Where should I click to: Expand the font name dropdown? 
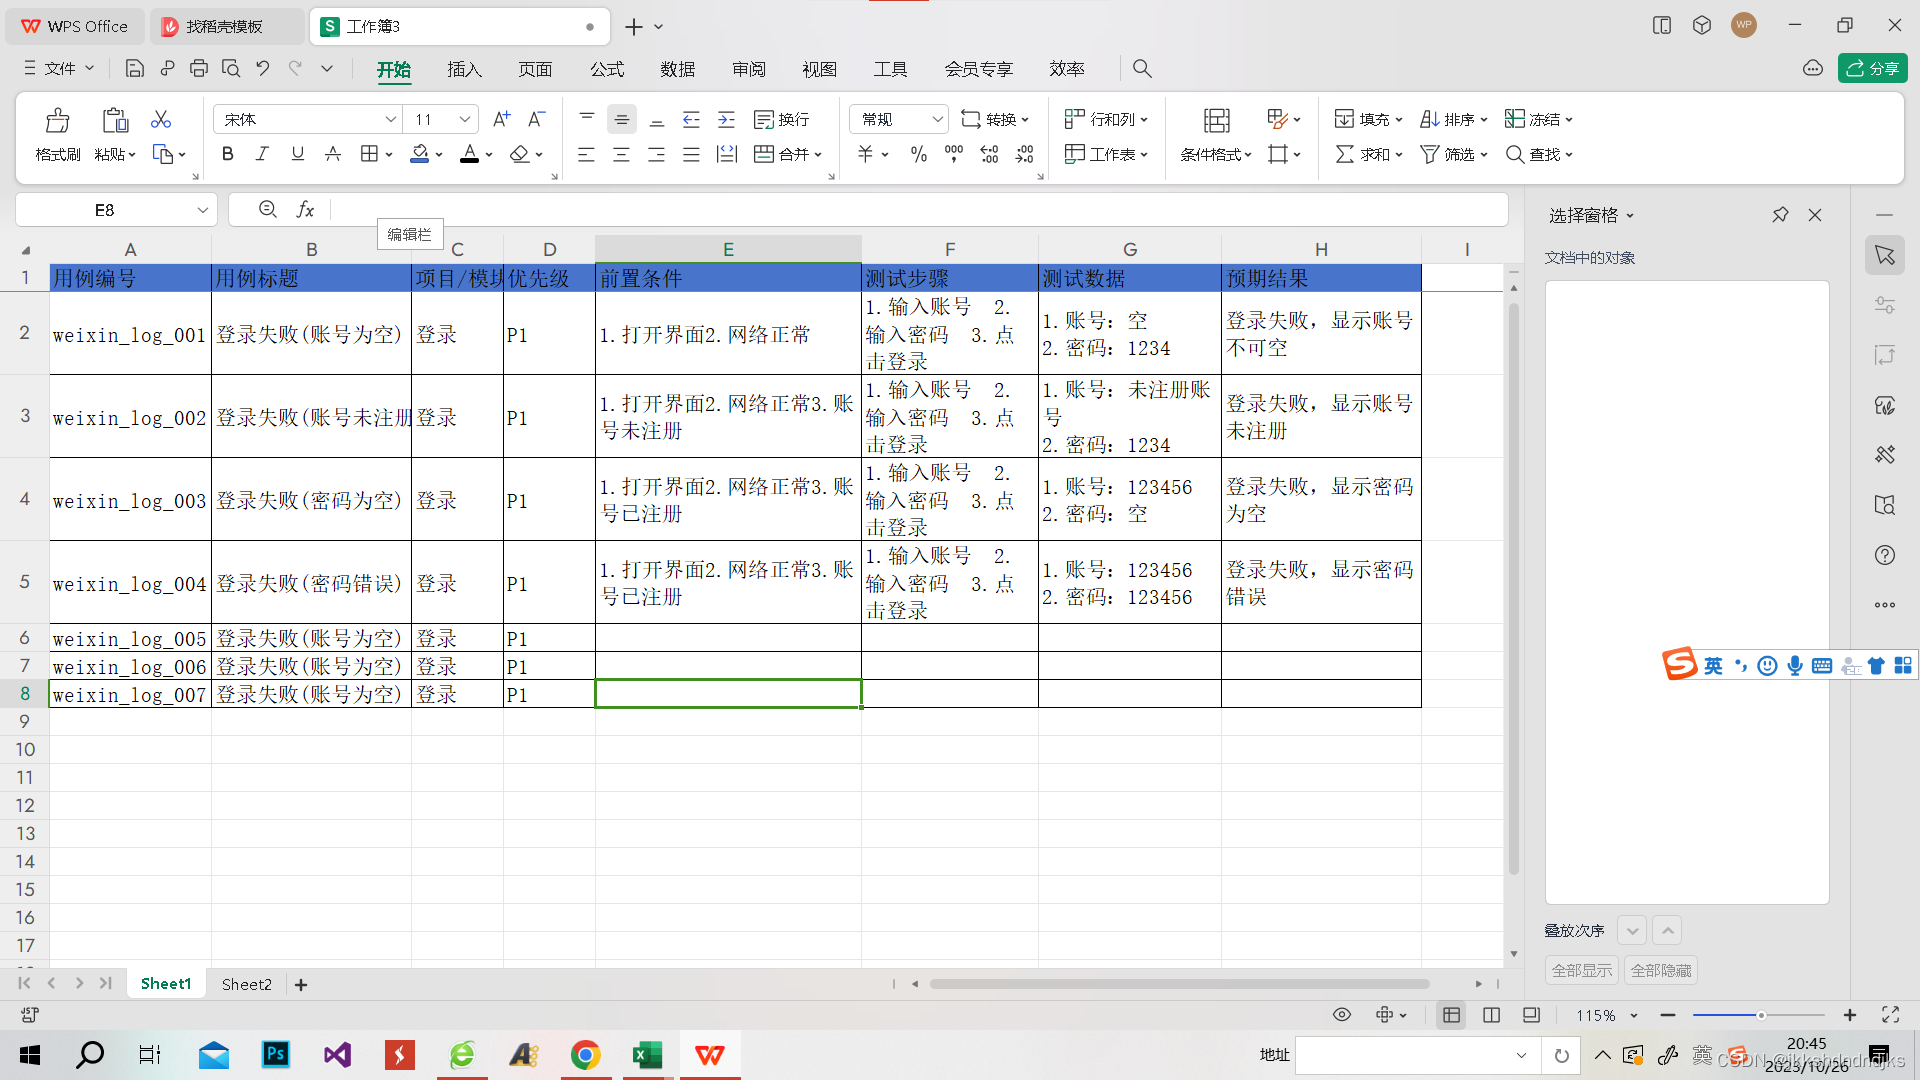[x=390, y=119]
